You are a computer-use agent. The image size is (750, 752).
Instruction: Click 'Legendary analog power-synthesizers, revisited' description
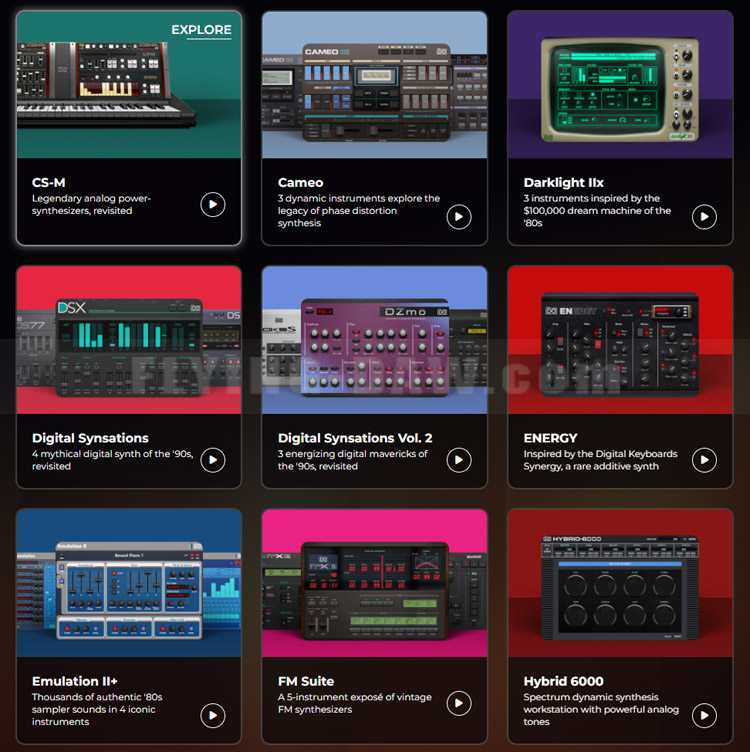(x=91, y=204)
